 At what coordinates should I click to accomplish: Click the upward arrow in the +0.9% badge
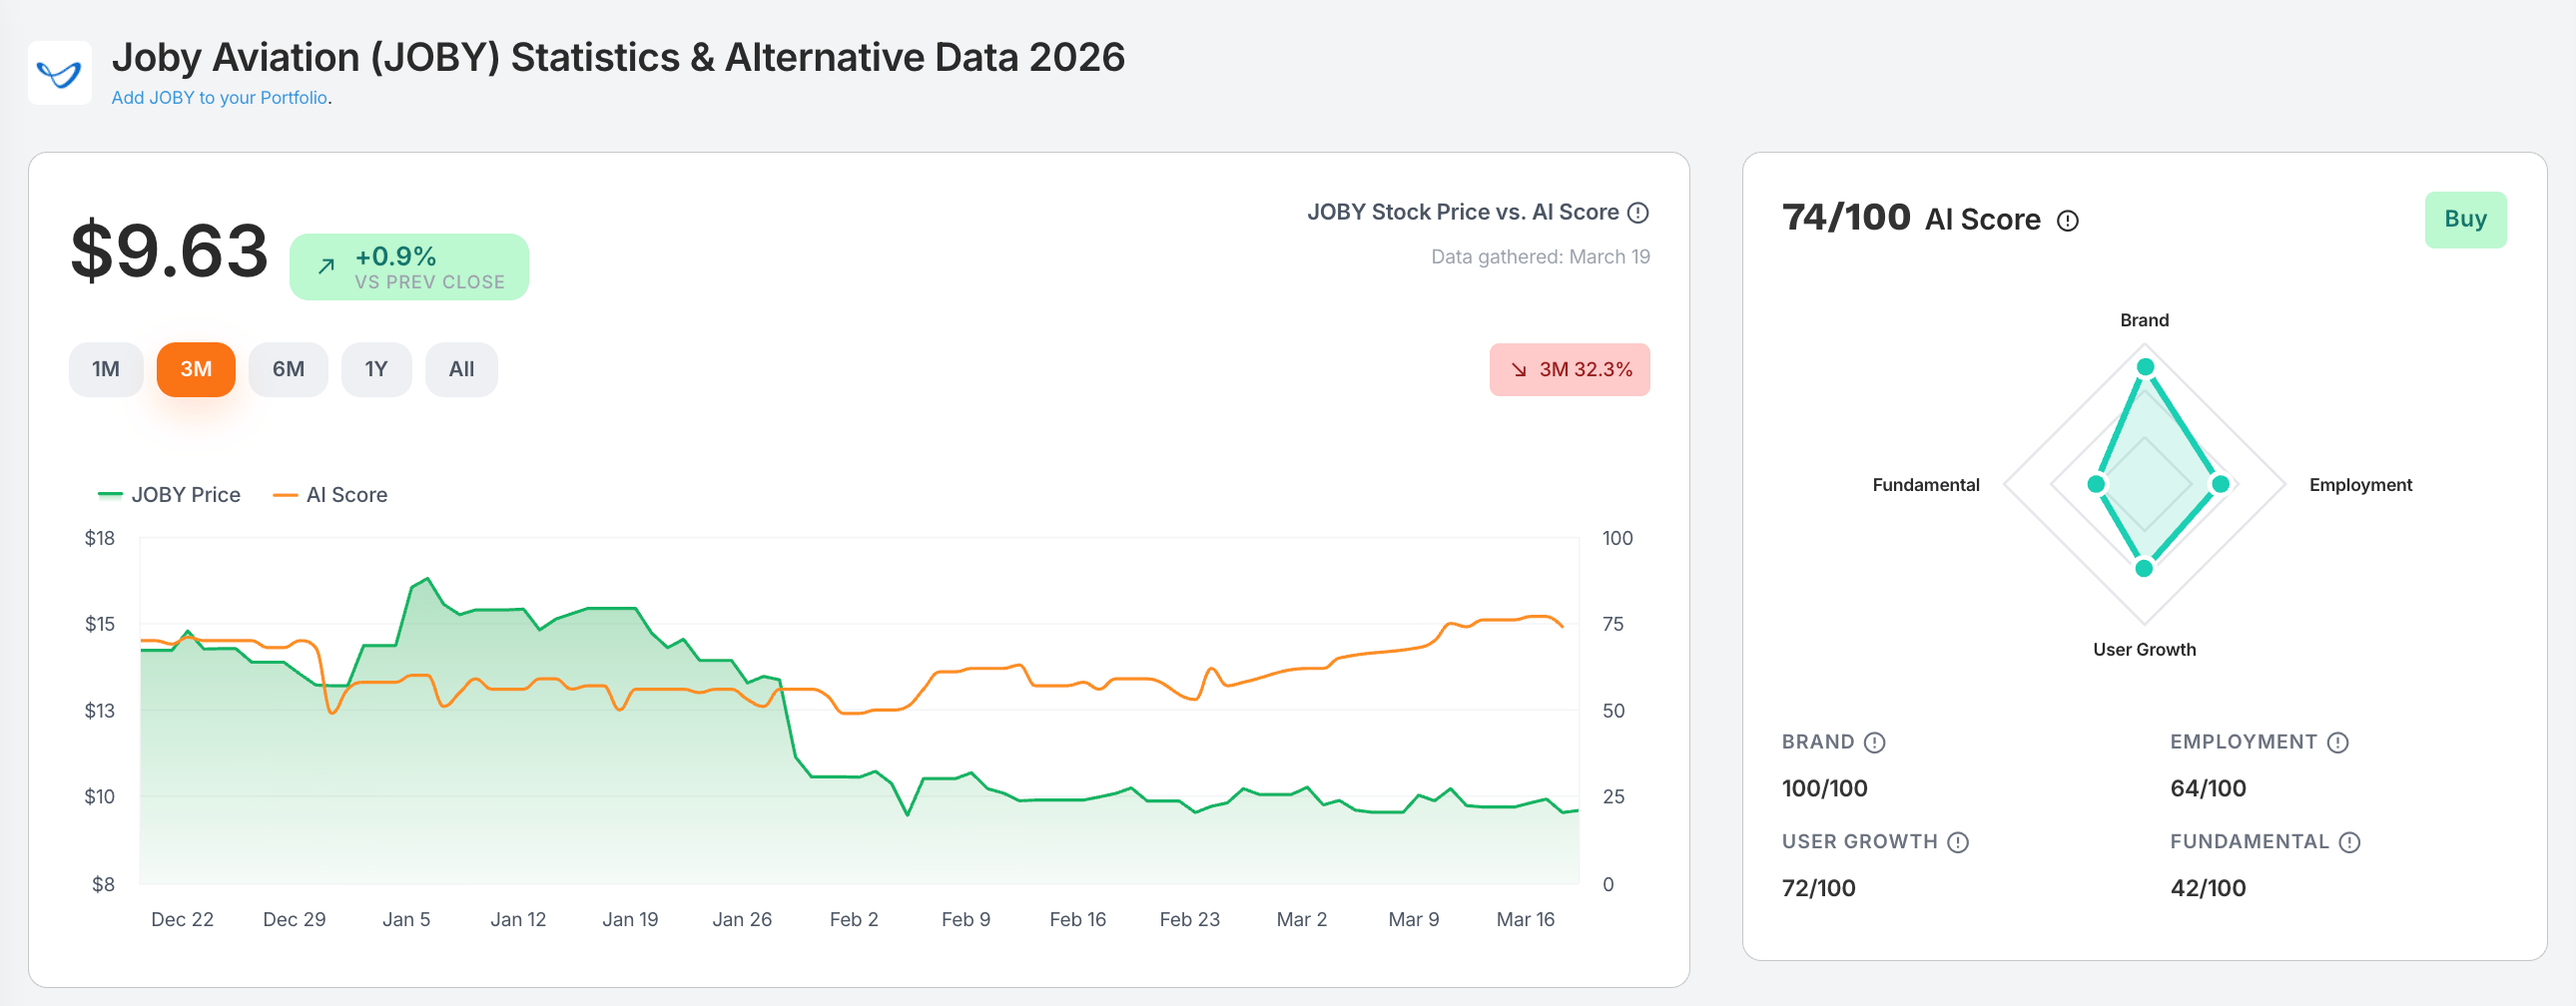coord(326,267)
